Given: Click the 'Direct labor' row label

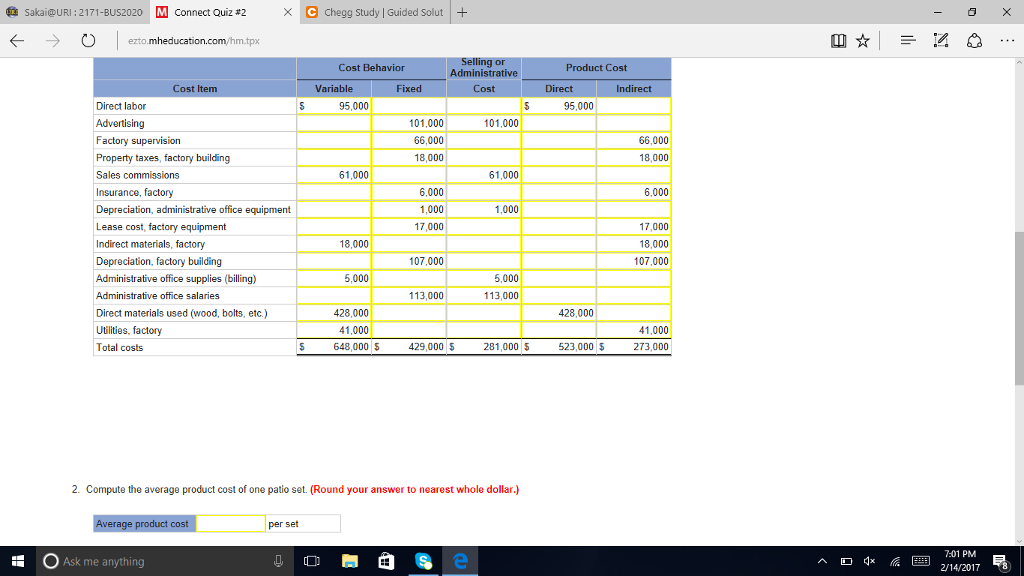Looking at the screenshot, I should tap(121, 106).
